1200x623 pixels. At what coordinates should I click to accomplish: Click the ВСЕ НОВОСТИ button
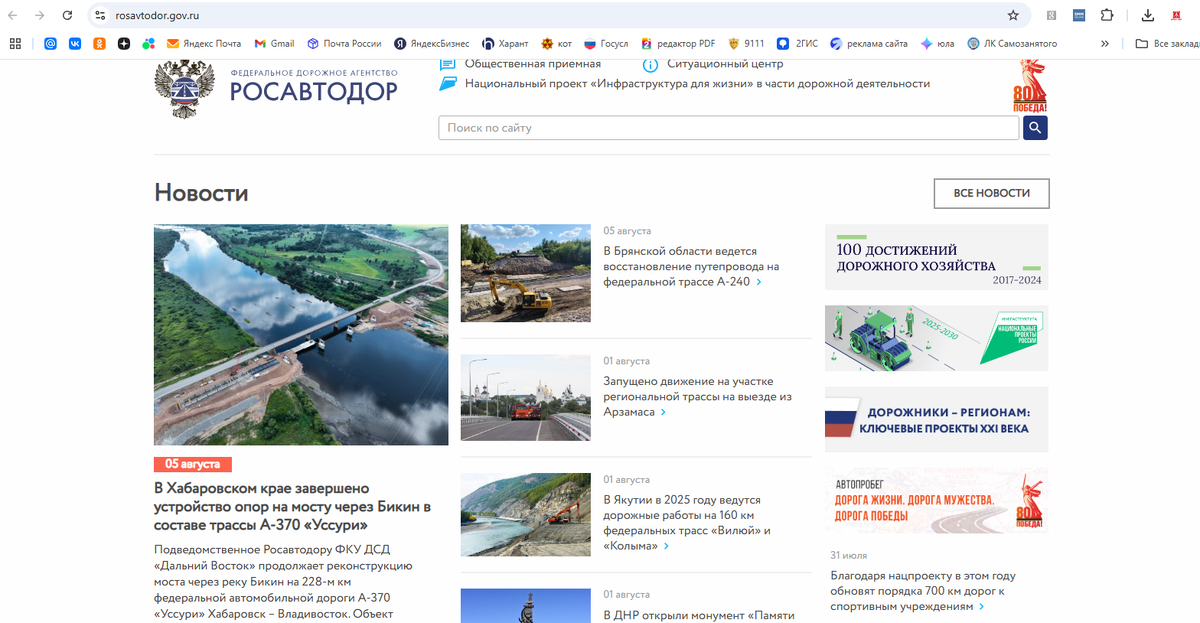tap(991, 193)
